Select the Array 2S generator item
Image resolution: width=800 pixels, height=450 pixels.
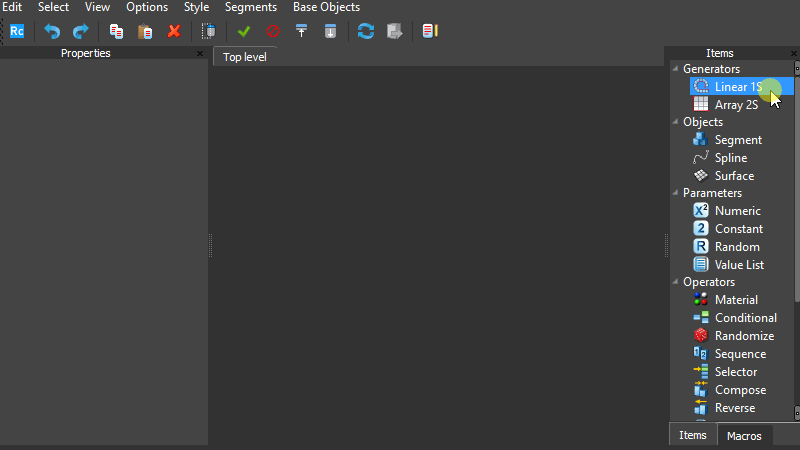736,104
